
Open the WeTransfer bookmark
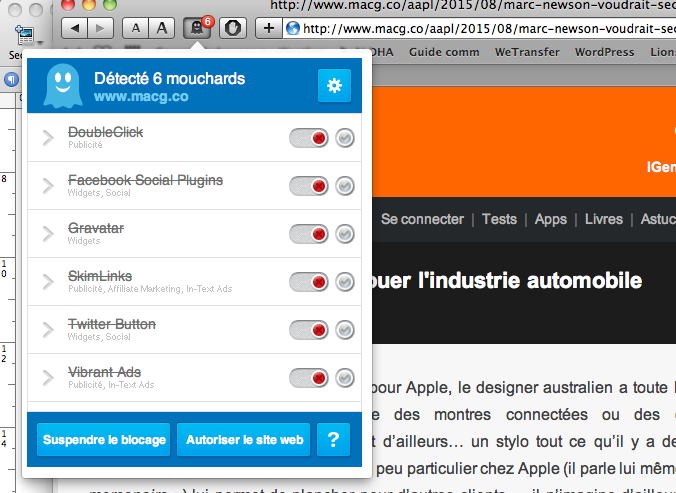pyautogui.click(x=527, y=52)
